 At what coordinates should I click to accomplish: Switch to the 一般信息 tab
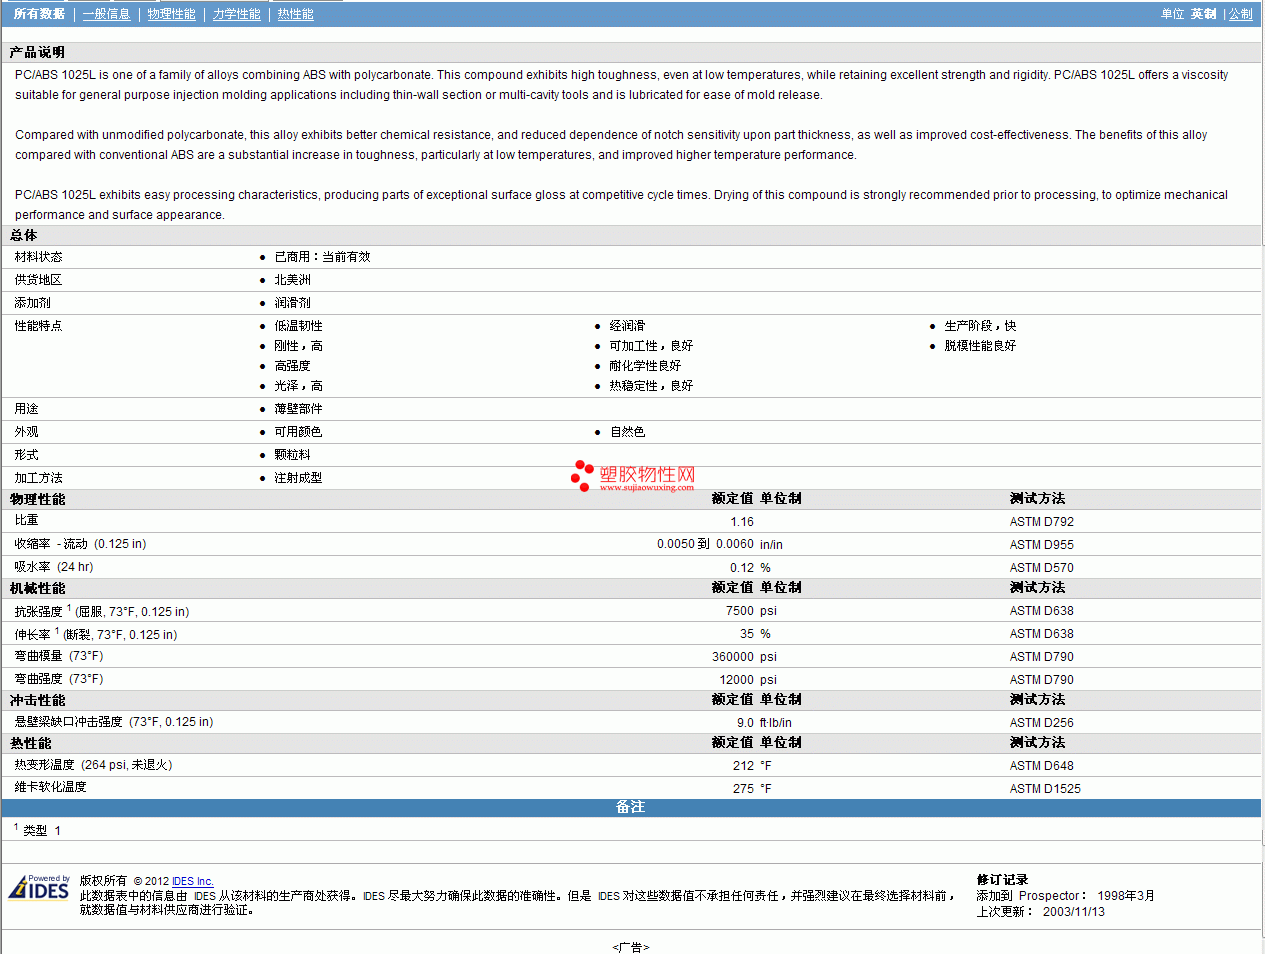pos(106,14)
